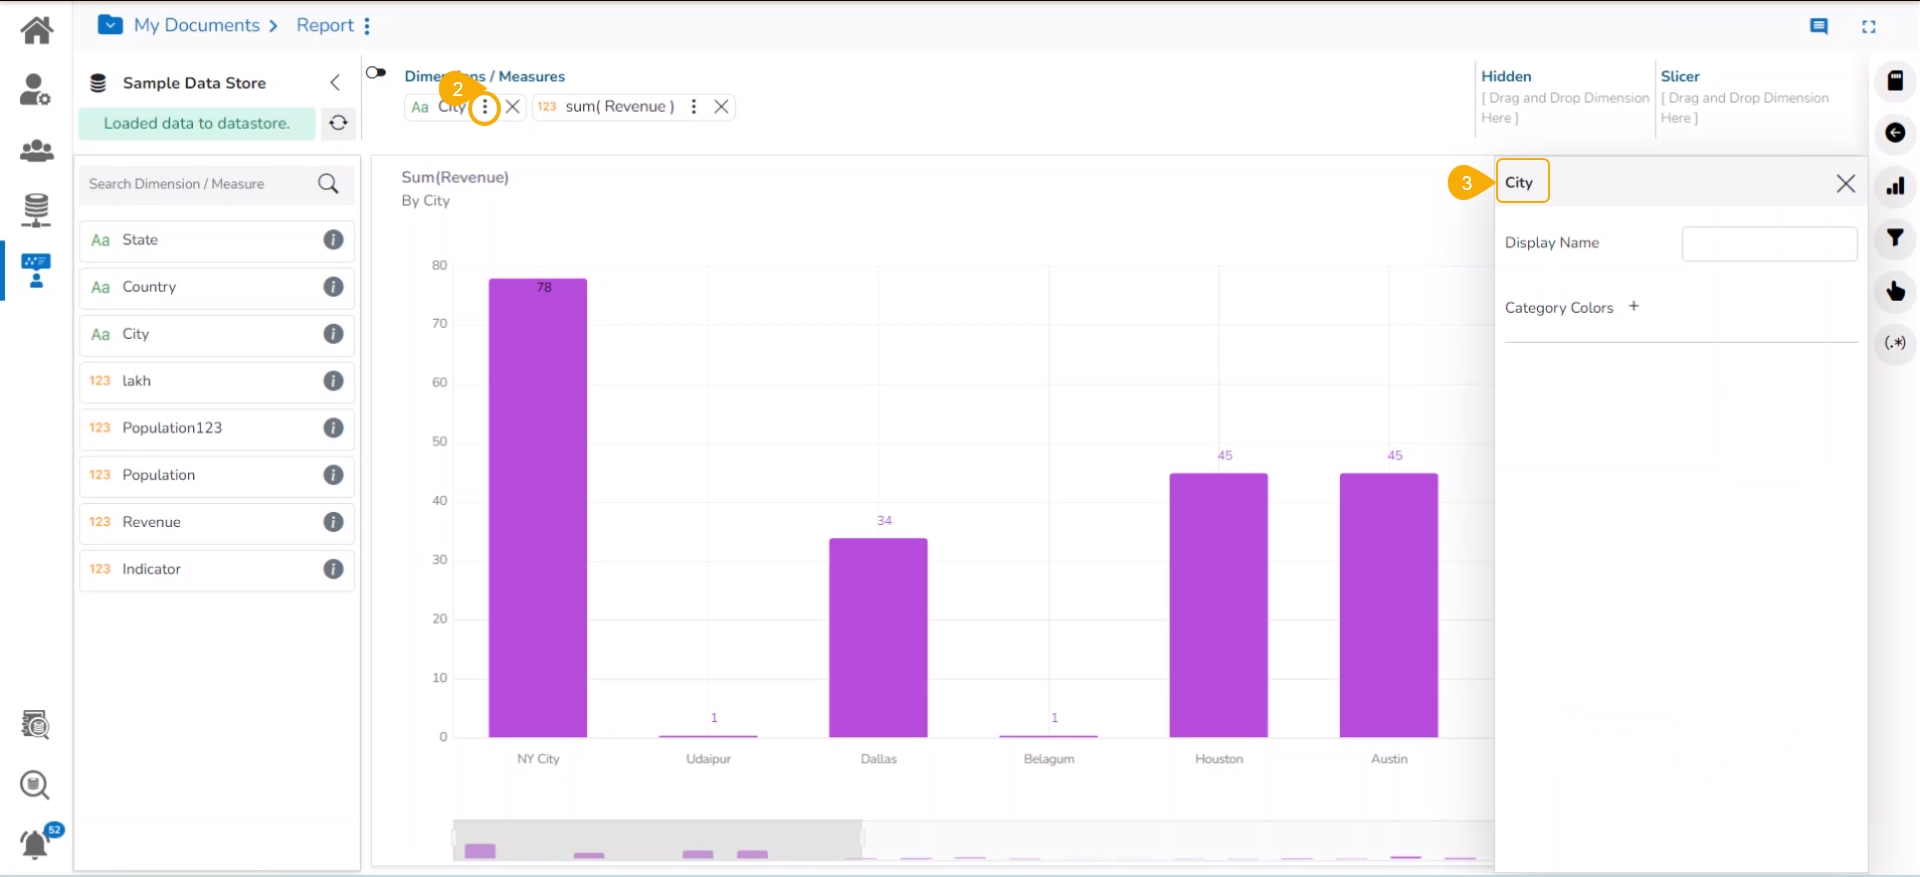Open the sum(Revenue) options menu
1920x877 pixels.
pos(693,107)
